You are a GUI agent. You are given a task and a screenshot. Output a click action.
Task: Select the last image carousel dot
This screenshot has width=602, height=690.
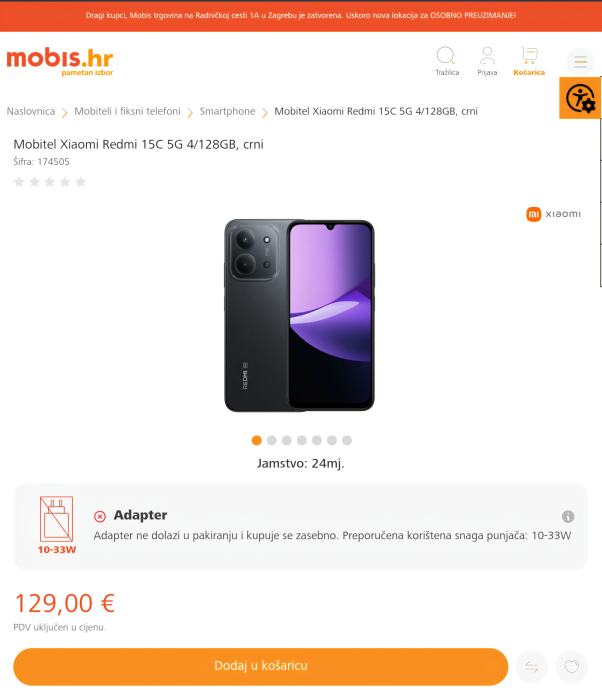point(347,440)
